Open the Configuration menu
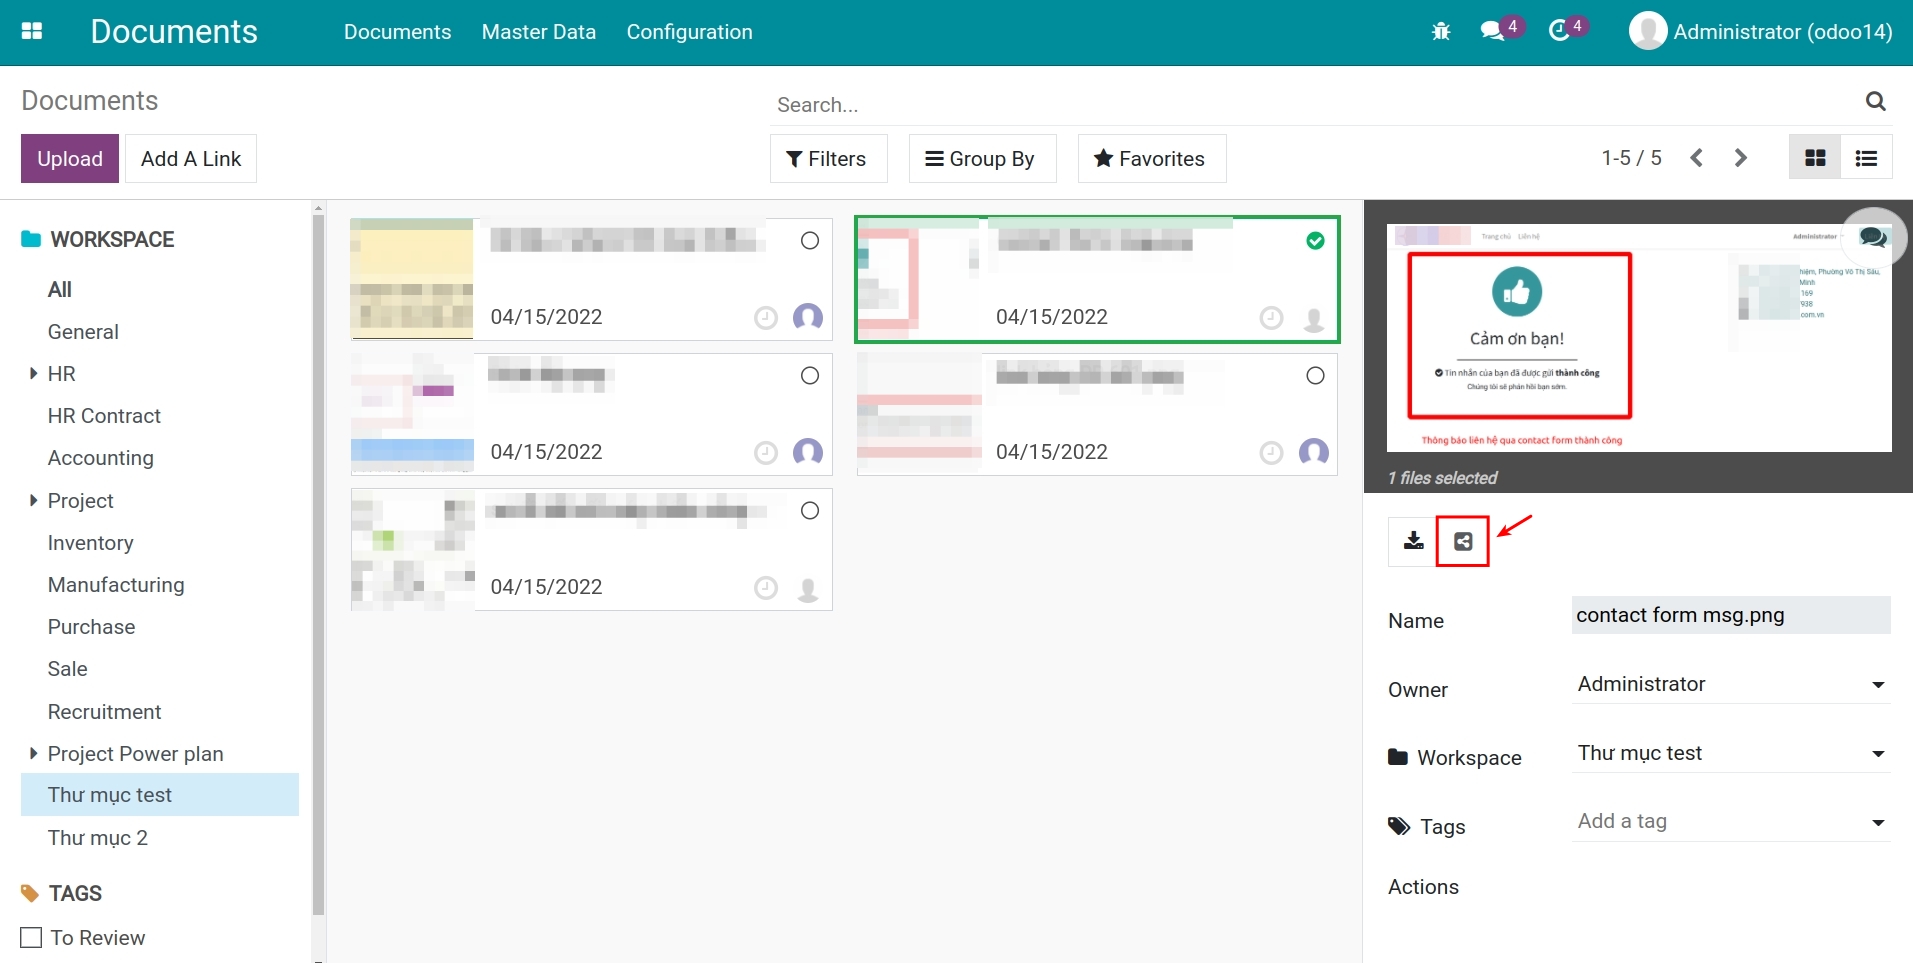 [x=689, y=31]
